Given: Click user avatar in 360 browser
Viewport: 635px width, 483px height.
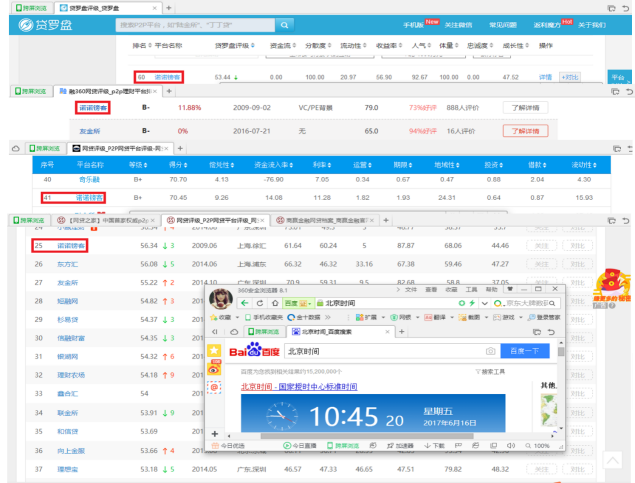Looking at the screenshot, I should (221, 300).
